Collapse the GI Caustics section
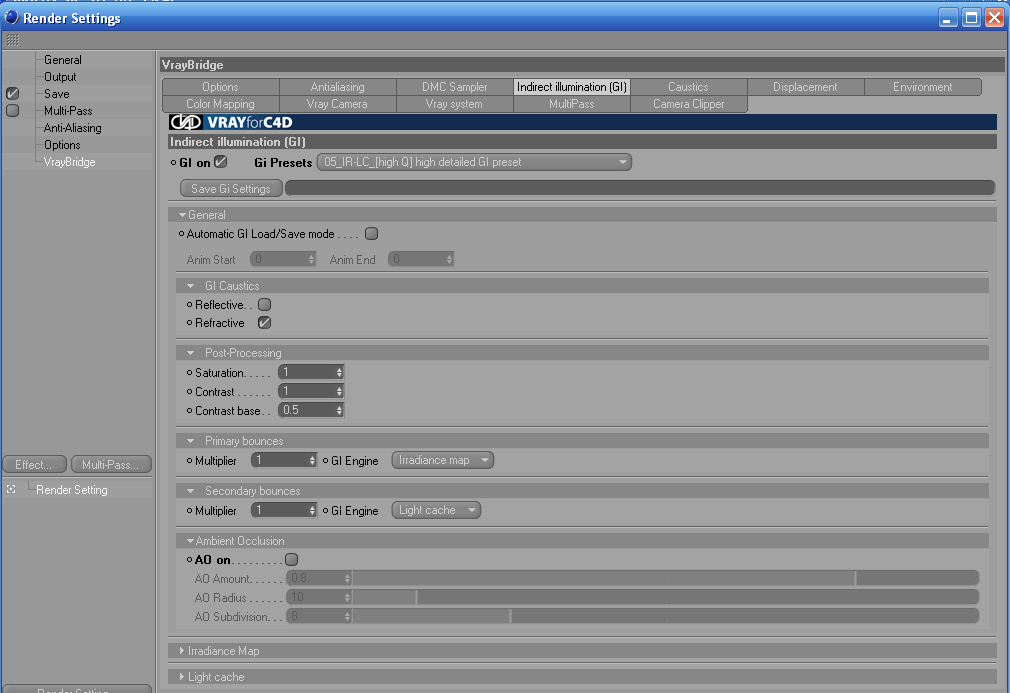 [191, 286]
